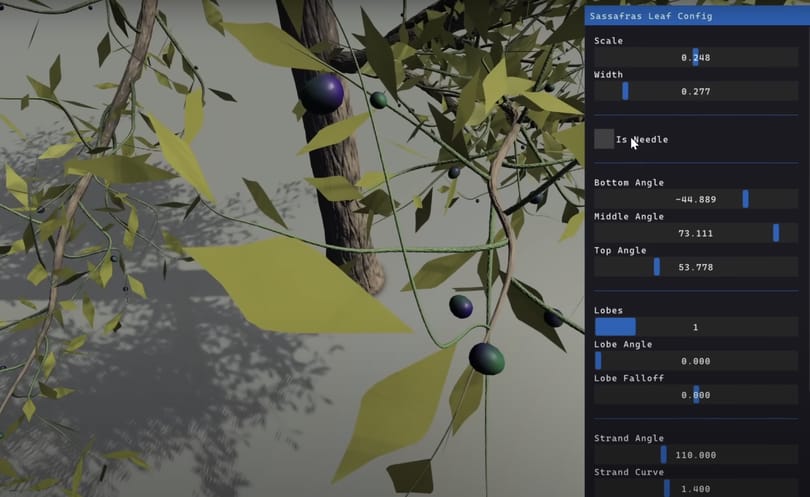Click the "Strand Angle" label
810x497 pixels.
coord(629,438)
